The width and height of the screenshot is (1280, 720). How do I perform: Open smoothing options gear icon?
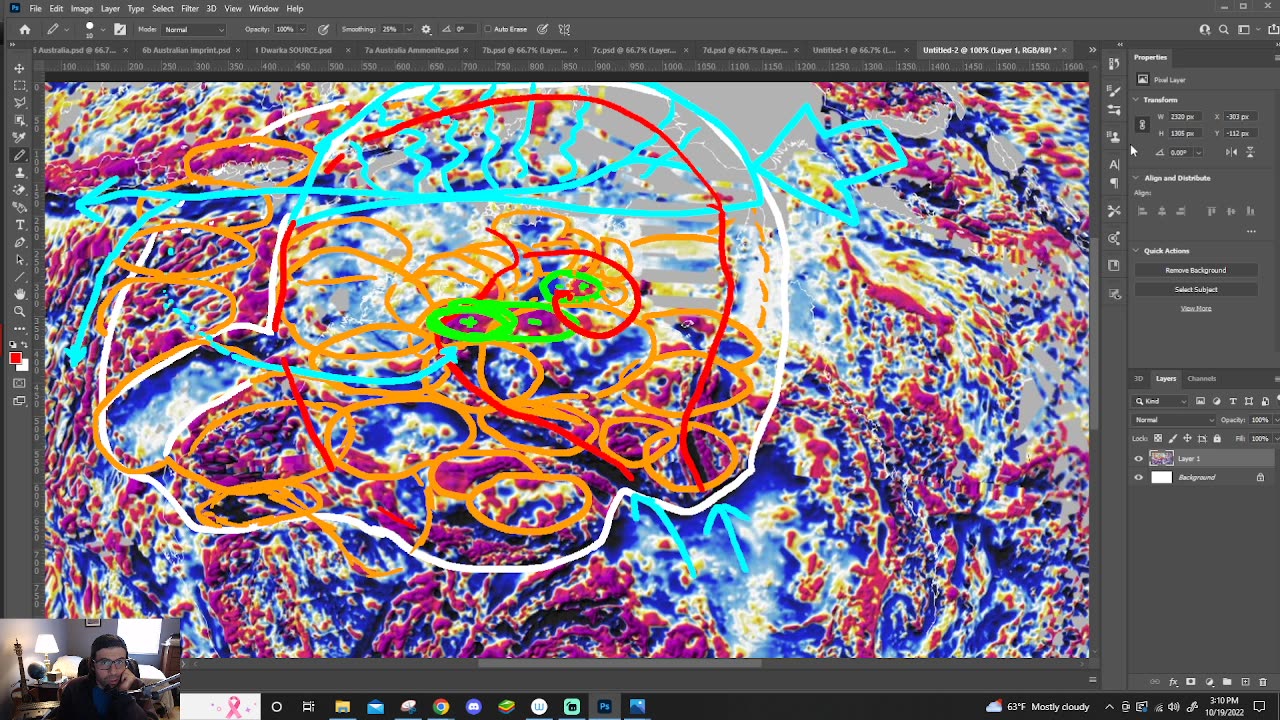tap(426, 29)
